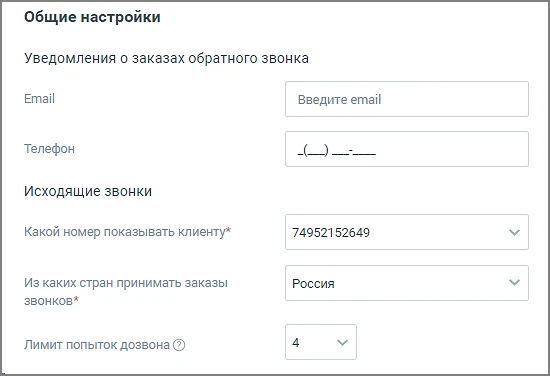Click the Уведомления о заказах обратного звонка heading
Image resolution: width=550 pixels, height=376 pixels.
[x=166, y=58]
